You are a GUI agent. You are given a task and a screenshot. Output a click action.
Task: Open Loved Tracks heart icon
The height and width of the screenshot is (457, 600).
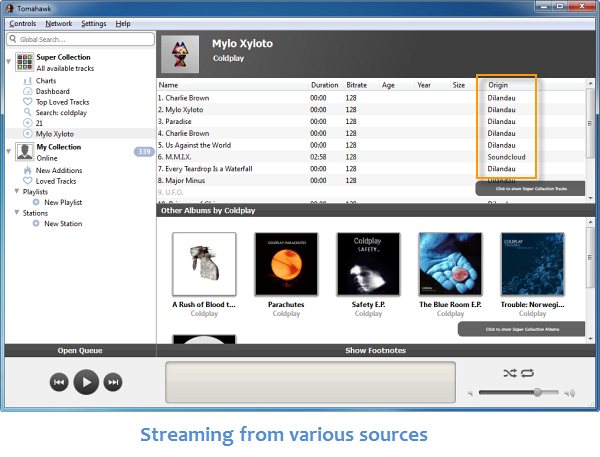28,181
